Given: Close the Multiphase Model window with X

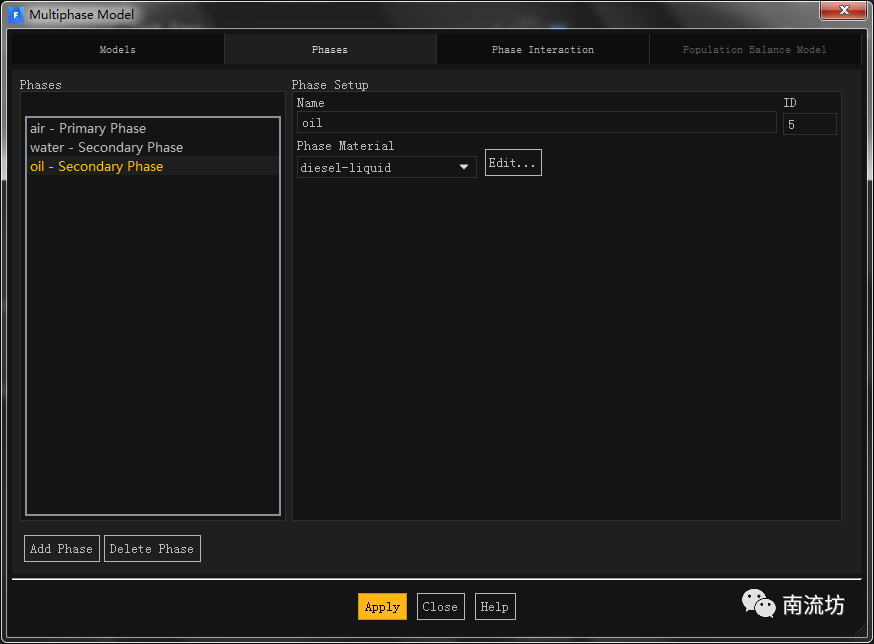Looking at the screenshot, I should point(843,11).
